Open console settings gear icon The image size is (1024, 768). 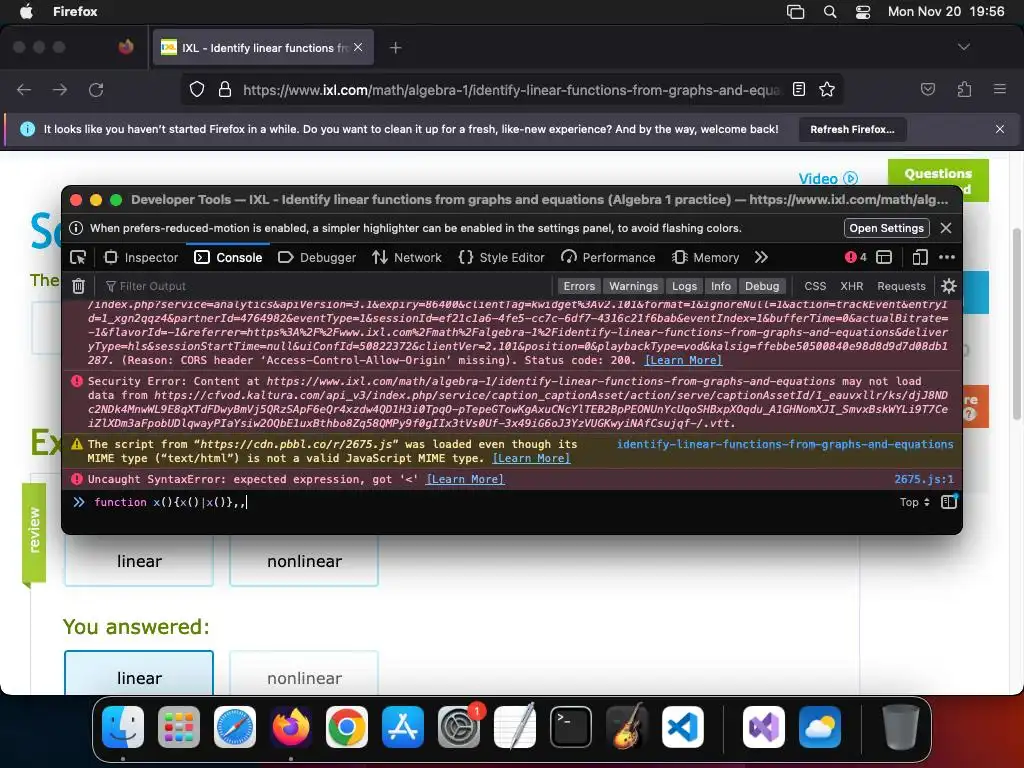click(949, 286)
